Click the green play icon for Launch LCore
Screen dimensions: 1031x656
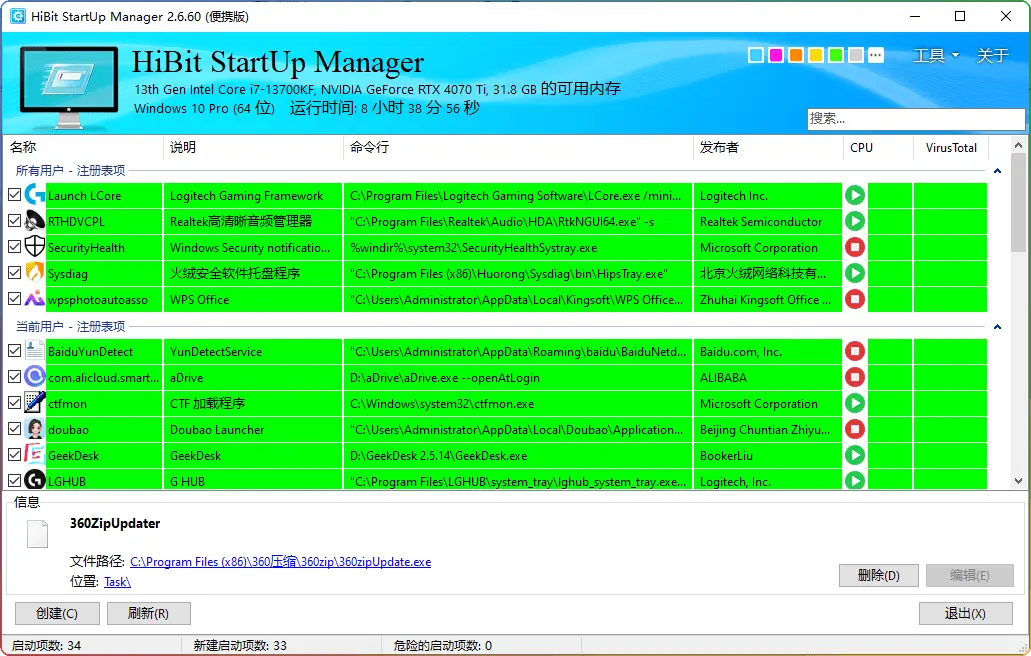(x=854, y=195)
